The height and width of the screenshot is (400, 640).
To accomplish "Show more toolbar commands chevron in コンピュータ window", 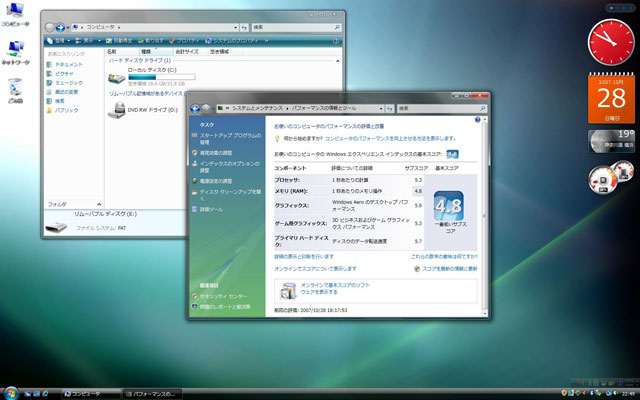I will point(267,41).
